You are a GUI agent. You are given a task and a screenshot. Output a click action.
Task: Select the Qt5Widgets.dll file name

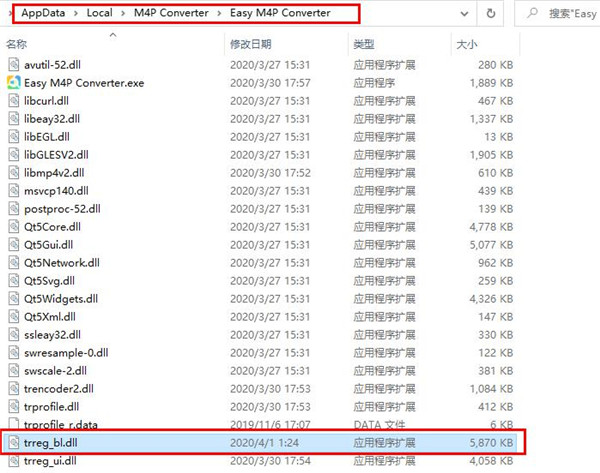click(61, 298)
